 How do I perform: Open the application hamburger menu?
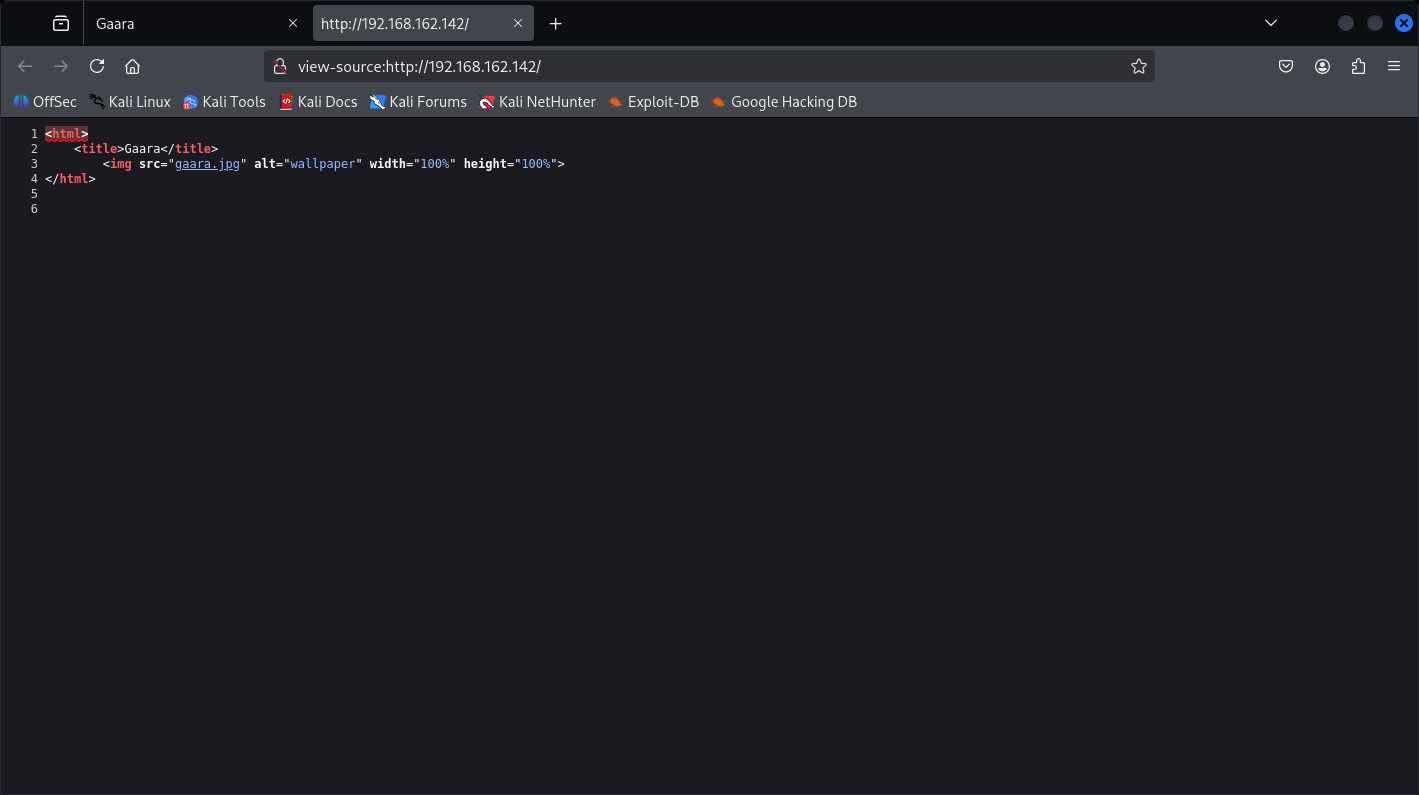click(x=1394, y=66)
